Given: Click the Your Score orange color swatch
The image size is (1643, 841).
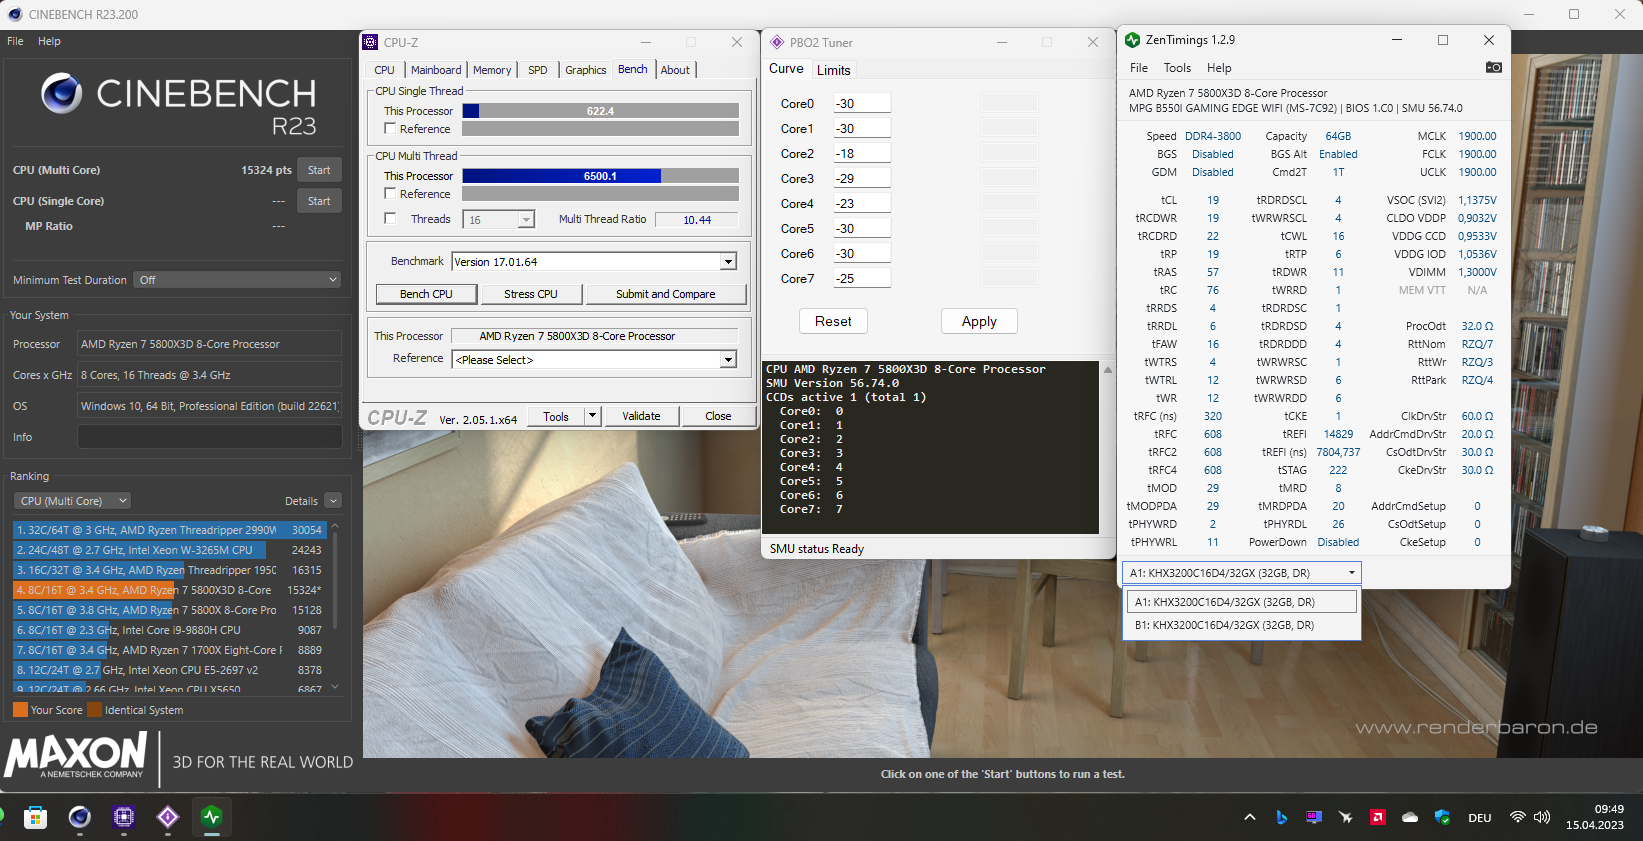Looking at the screenshot, I should 20,710.
